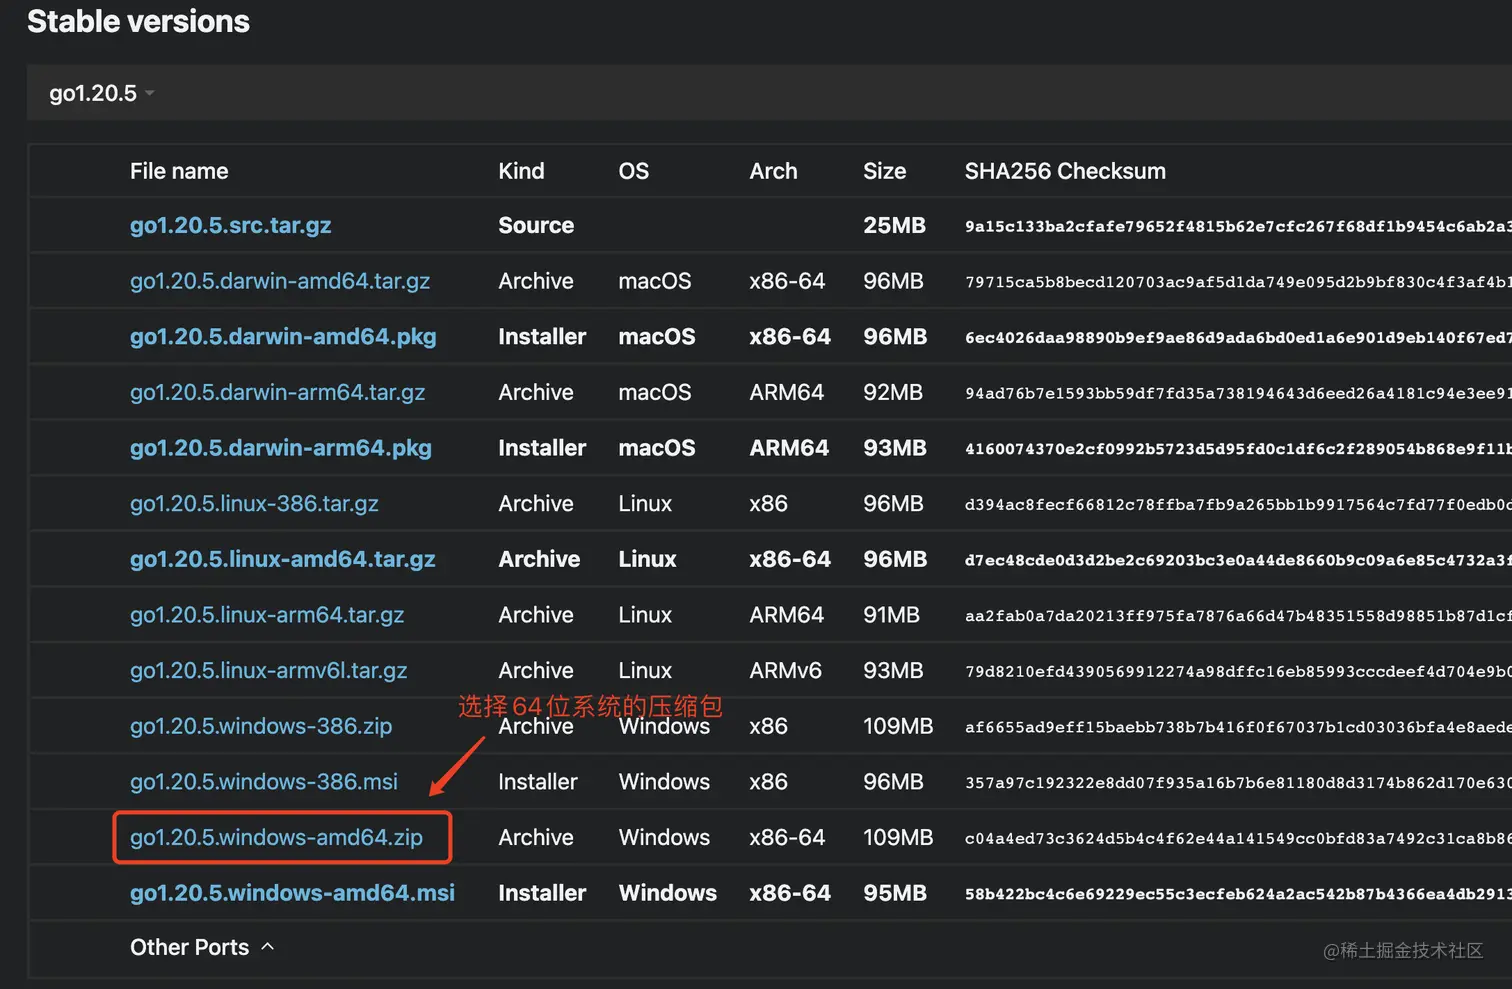Viewport: 1512px width, 989px height.
Task: Download go1.20.5.darwin-amd64.tar.gz
Action: click(x=280, y=281)
